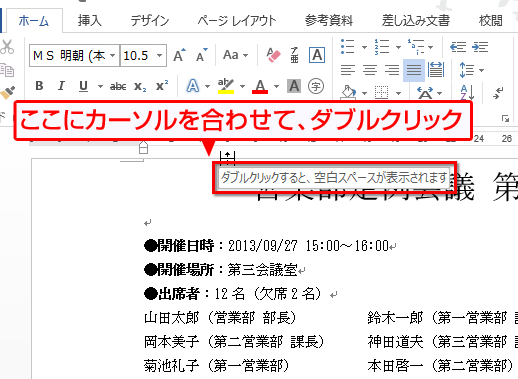Viewport: 518px width, 379px height.
Task: Center align text
Action: [370, 70]
